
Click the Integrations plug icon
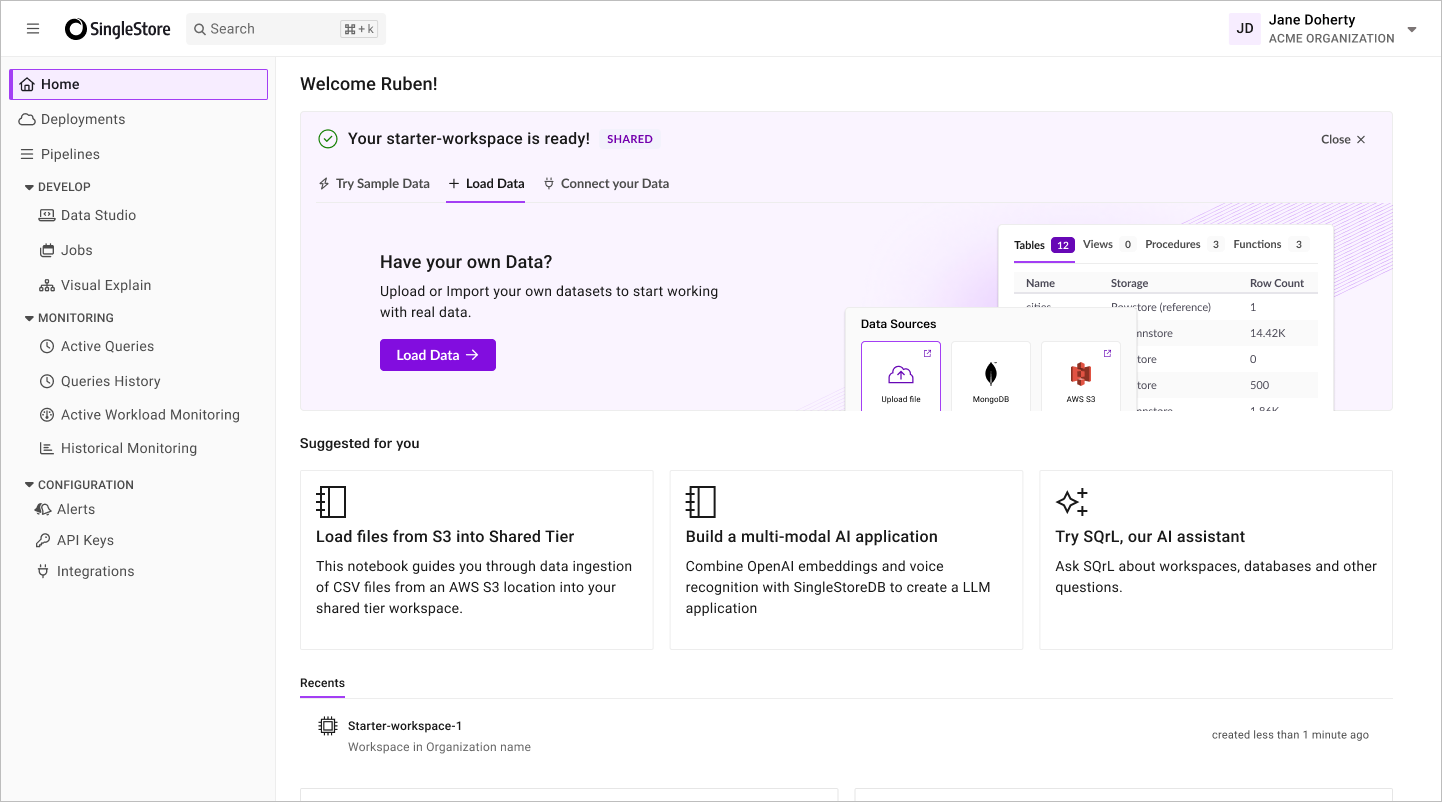click(43, 571)
